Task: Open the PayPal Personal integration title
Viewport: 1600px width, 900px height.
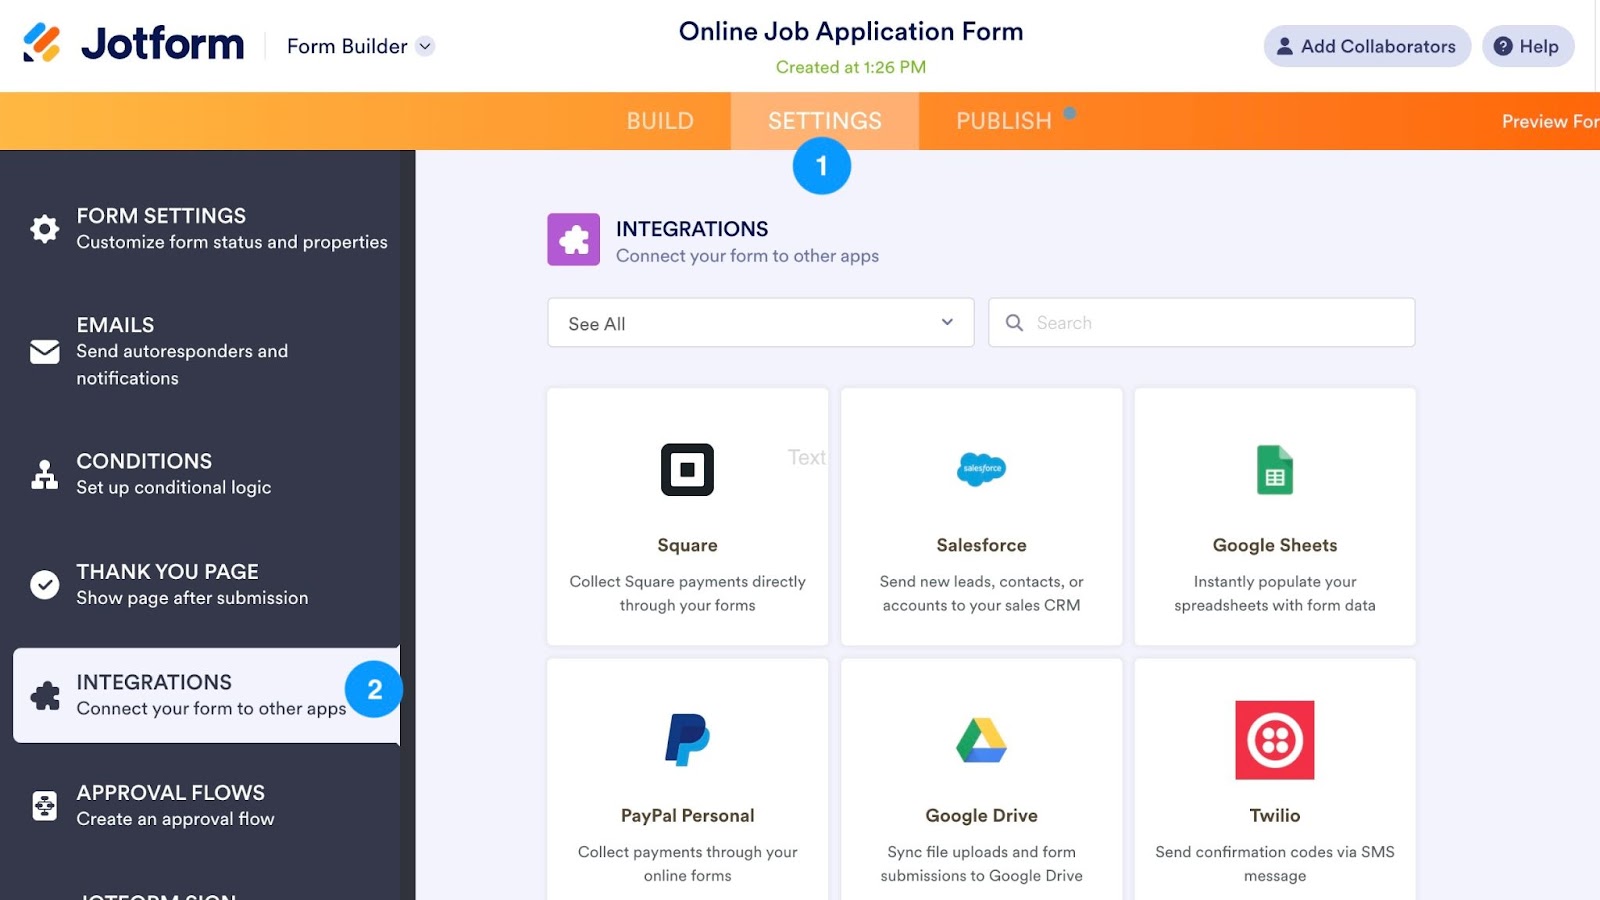Action: click(x=688, y=815)
